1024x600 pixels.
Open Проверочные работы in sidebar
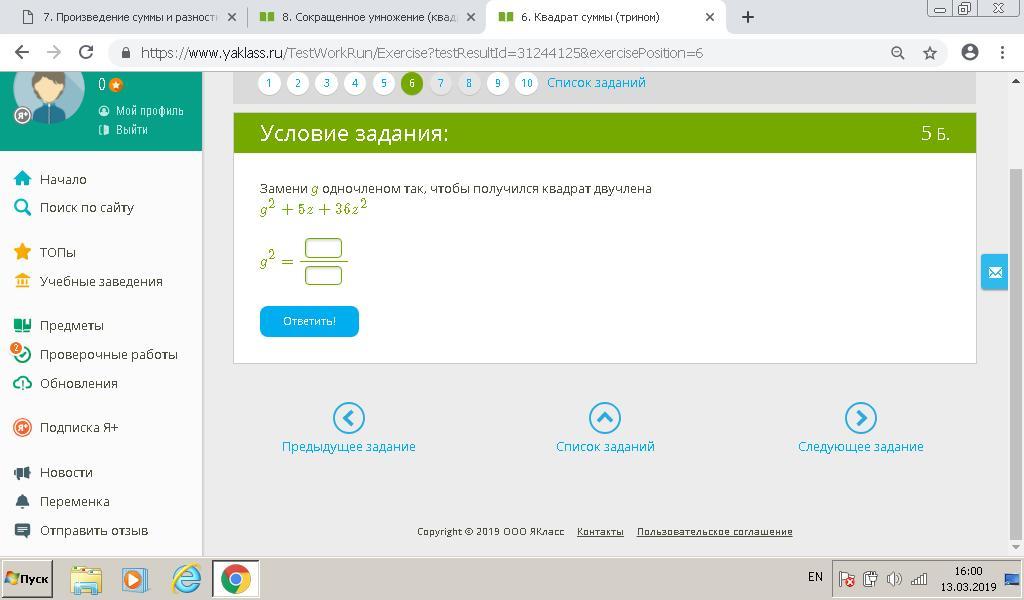(x=108, y=354)
